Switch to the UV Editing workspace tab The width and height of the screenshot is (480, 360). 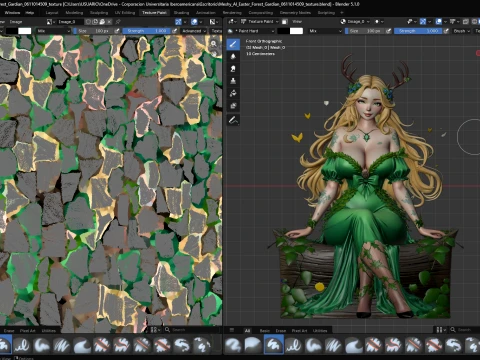(125, 13)
